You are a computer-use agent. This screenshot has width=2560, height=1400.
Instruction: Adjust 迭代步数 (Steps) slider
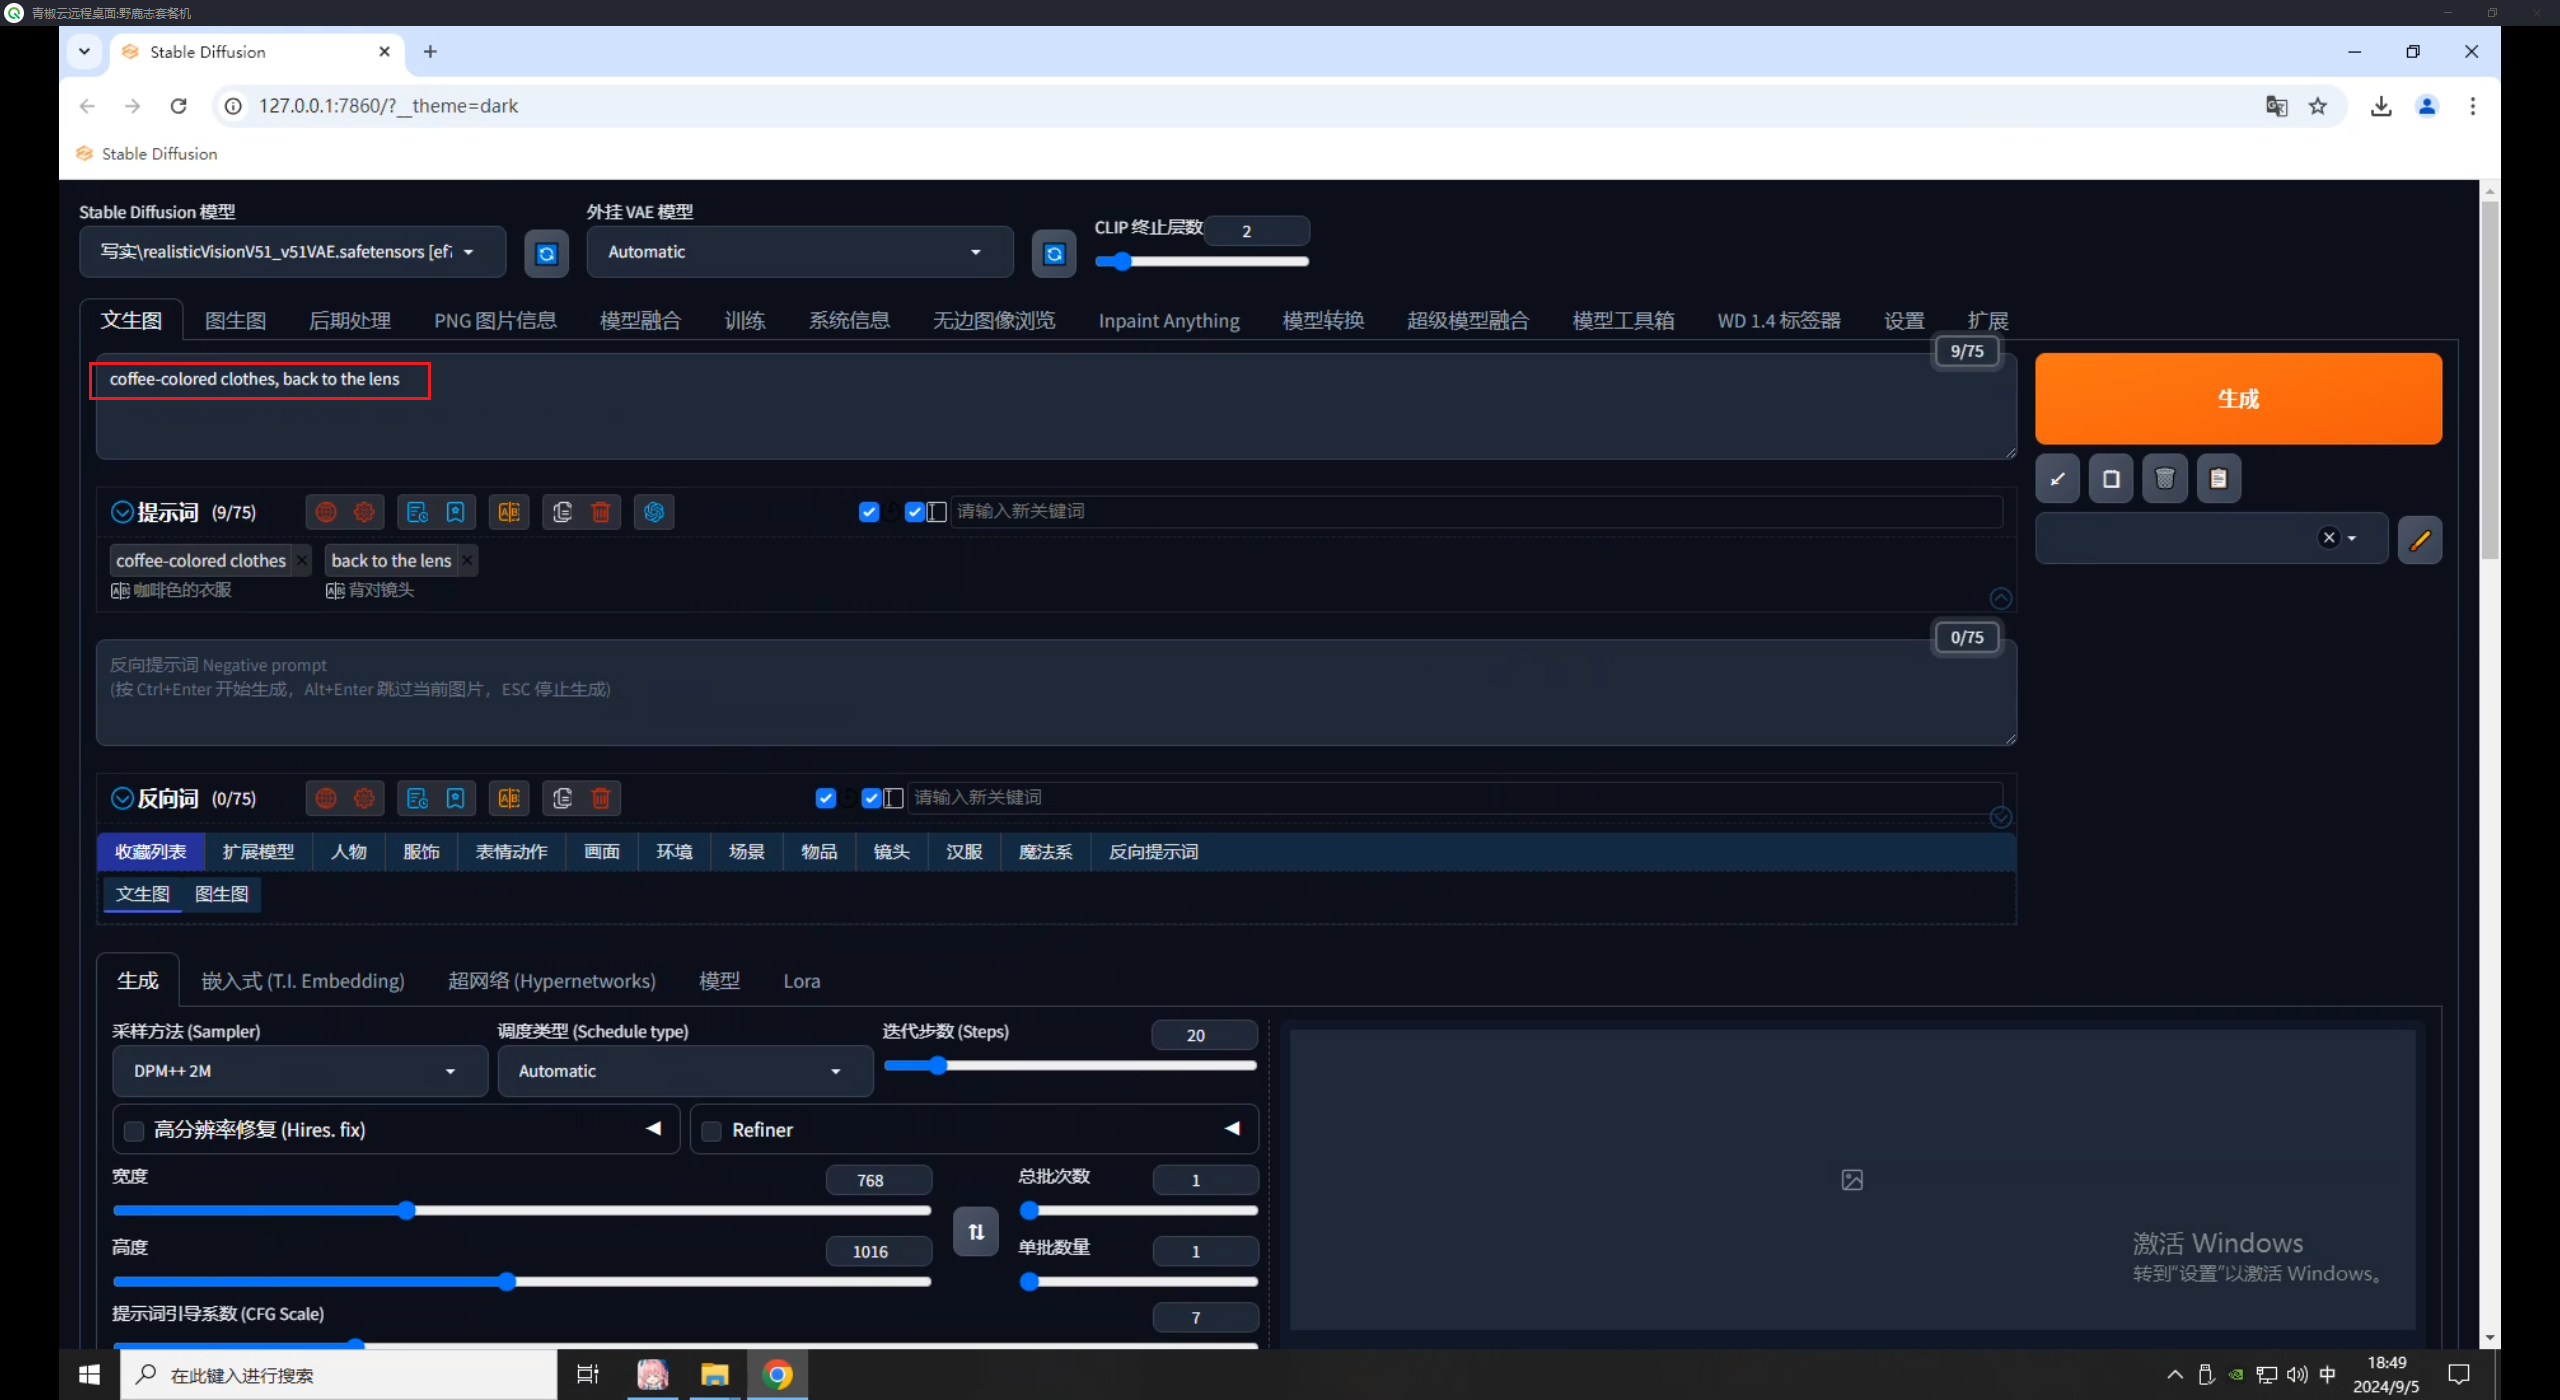[x=1070, y=1065]
